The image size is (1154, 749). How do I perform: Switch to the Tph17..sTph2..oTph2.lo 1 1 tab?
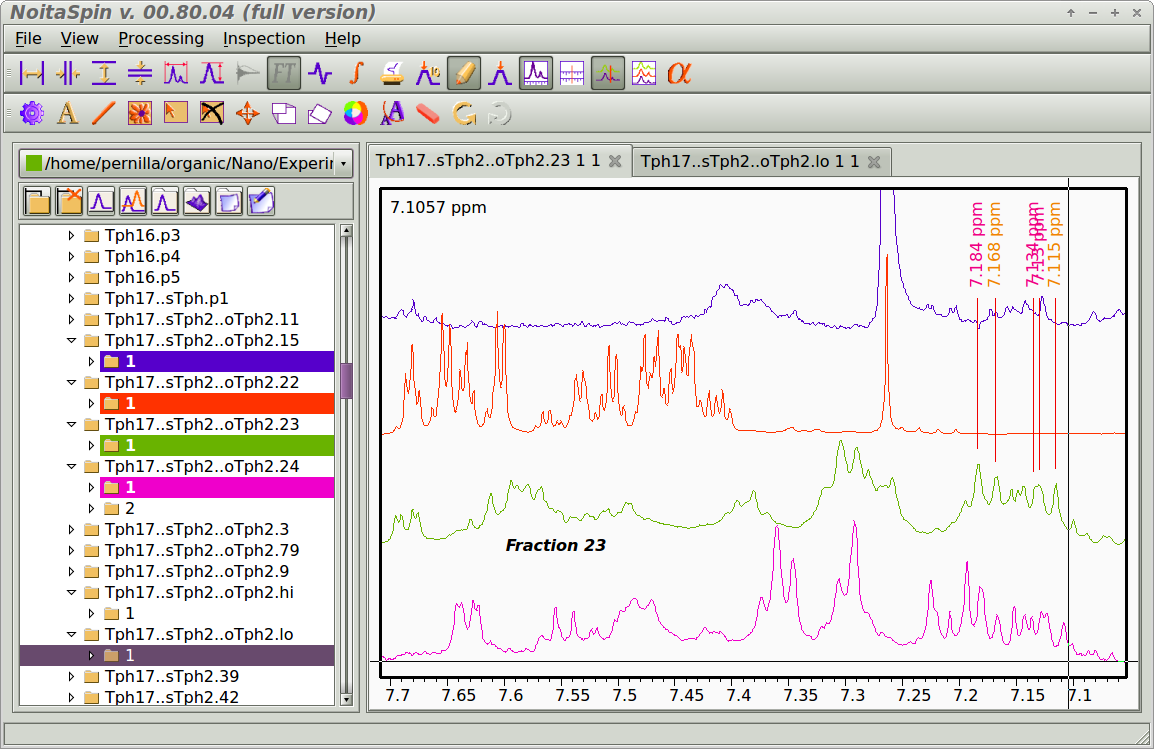[749, 161]
